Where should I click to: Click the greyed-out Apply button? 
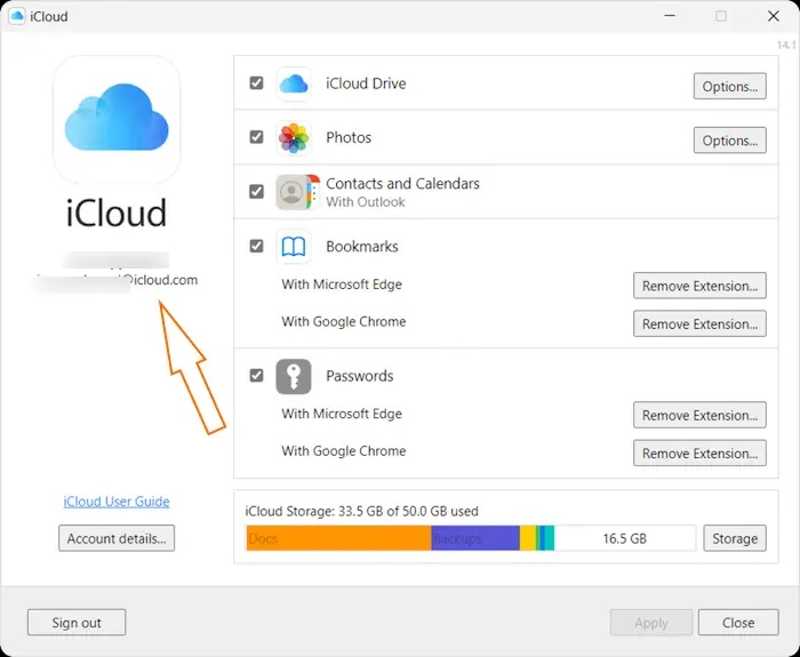coord(651,622)
